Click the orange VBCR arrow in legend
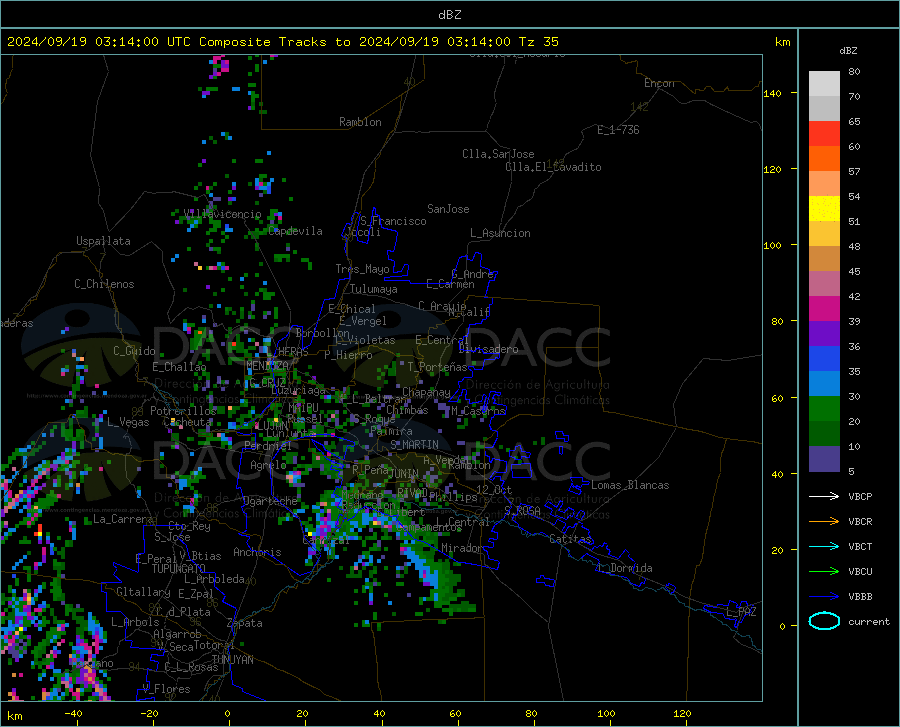The height and width of the screenshot is (727, 900). 824,521
